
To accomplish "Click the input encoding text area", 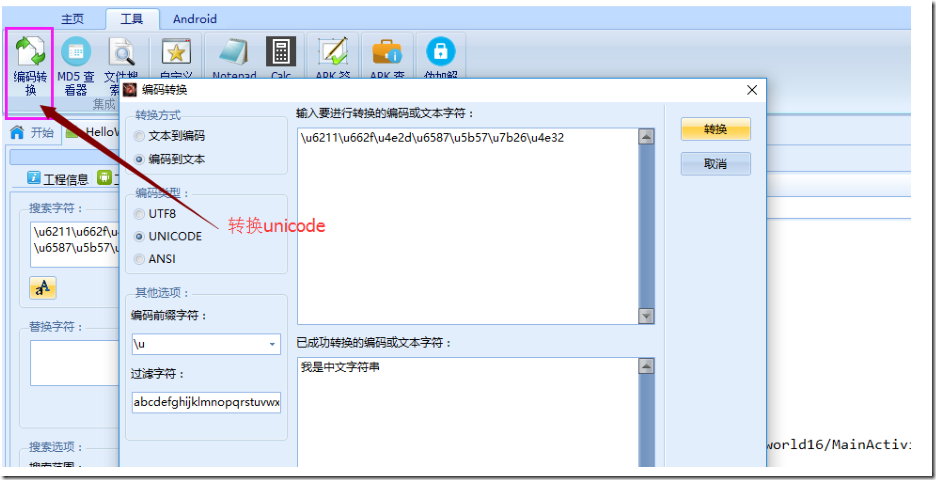I will point(467,226).
